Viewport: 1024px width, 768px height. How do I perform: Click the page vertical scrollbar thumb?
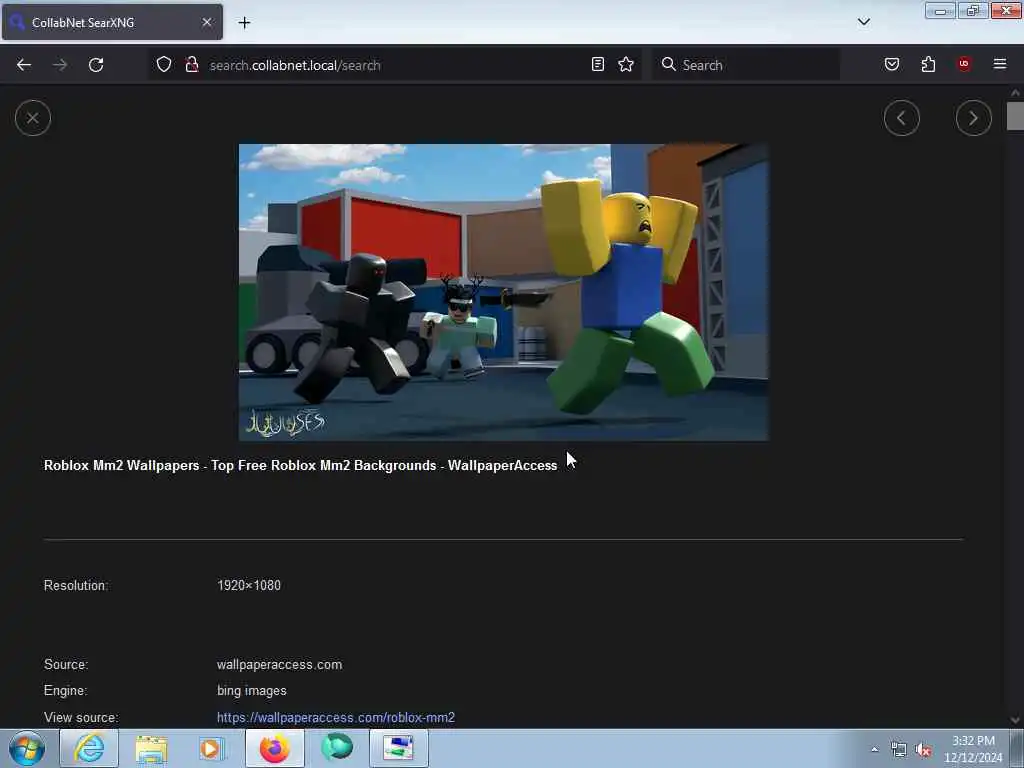[x=1015, y=116]
